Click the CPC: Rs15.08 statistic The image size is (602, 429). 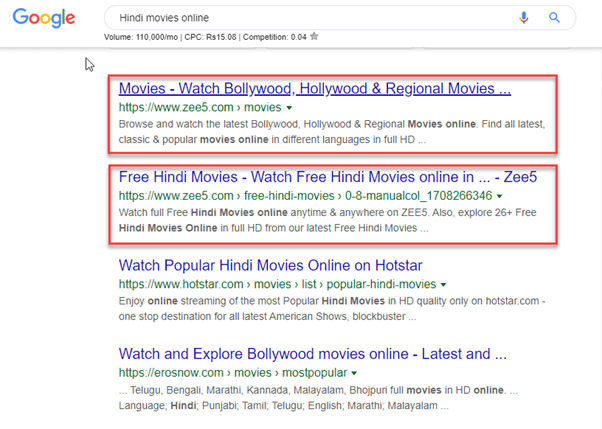[210, 37]
